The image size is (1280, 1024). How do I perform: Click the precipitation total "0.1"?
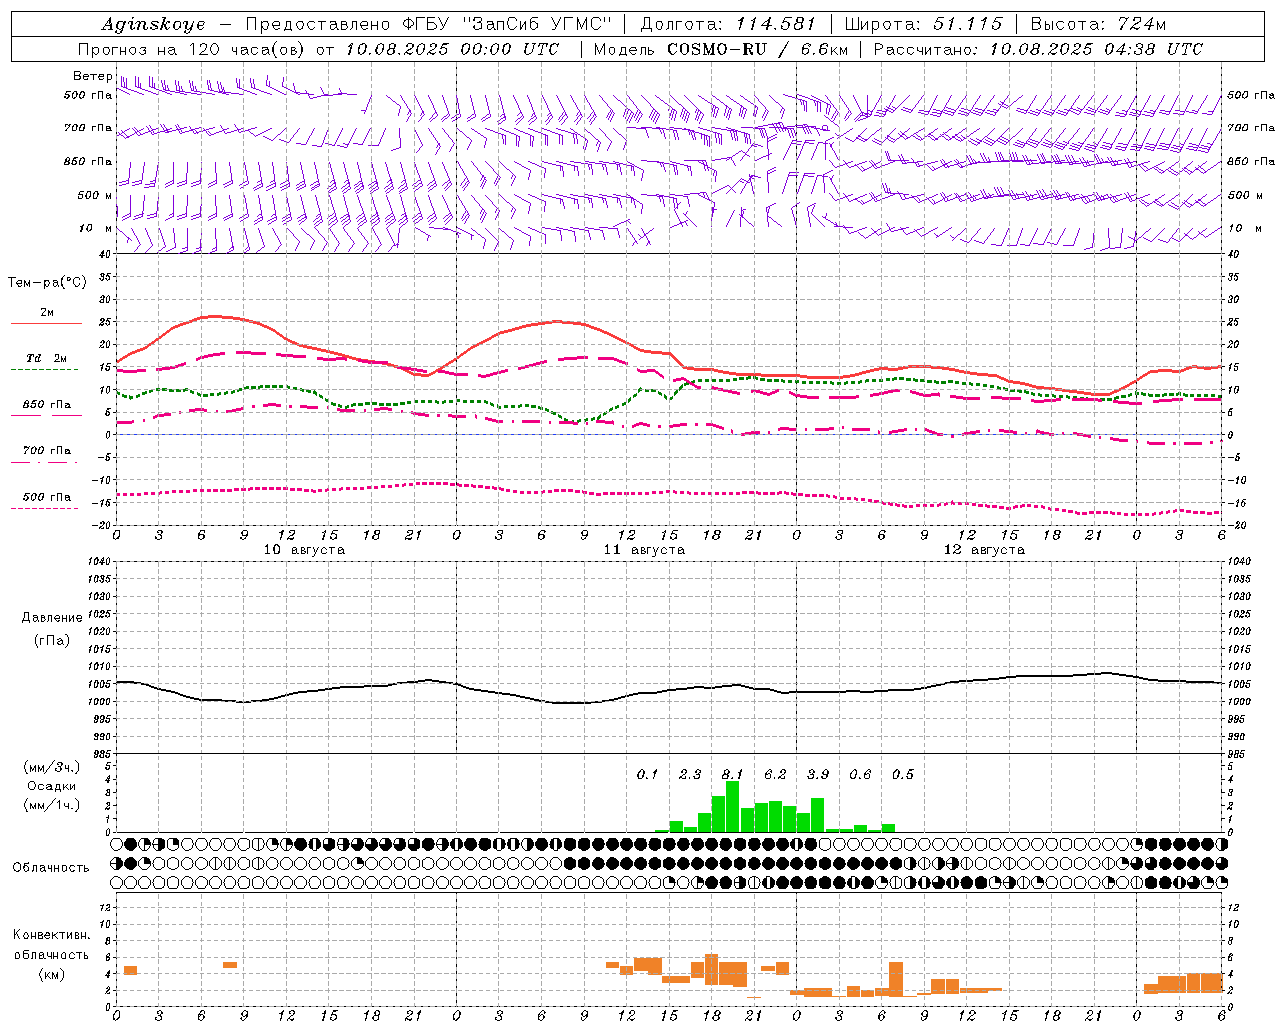pyautogui.click(x=648, y=775)
